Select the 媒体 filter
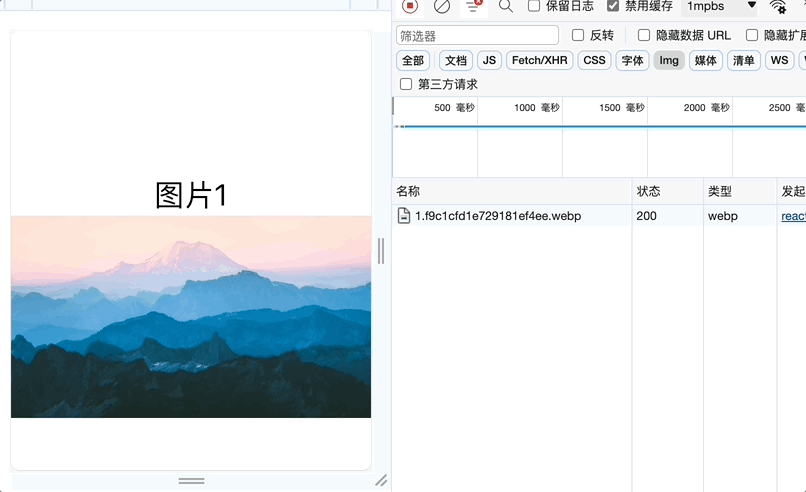806x492 pixels. [x=705, y=61]
